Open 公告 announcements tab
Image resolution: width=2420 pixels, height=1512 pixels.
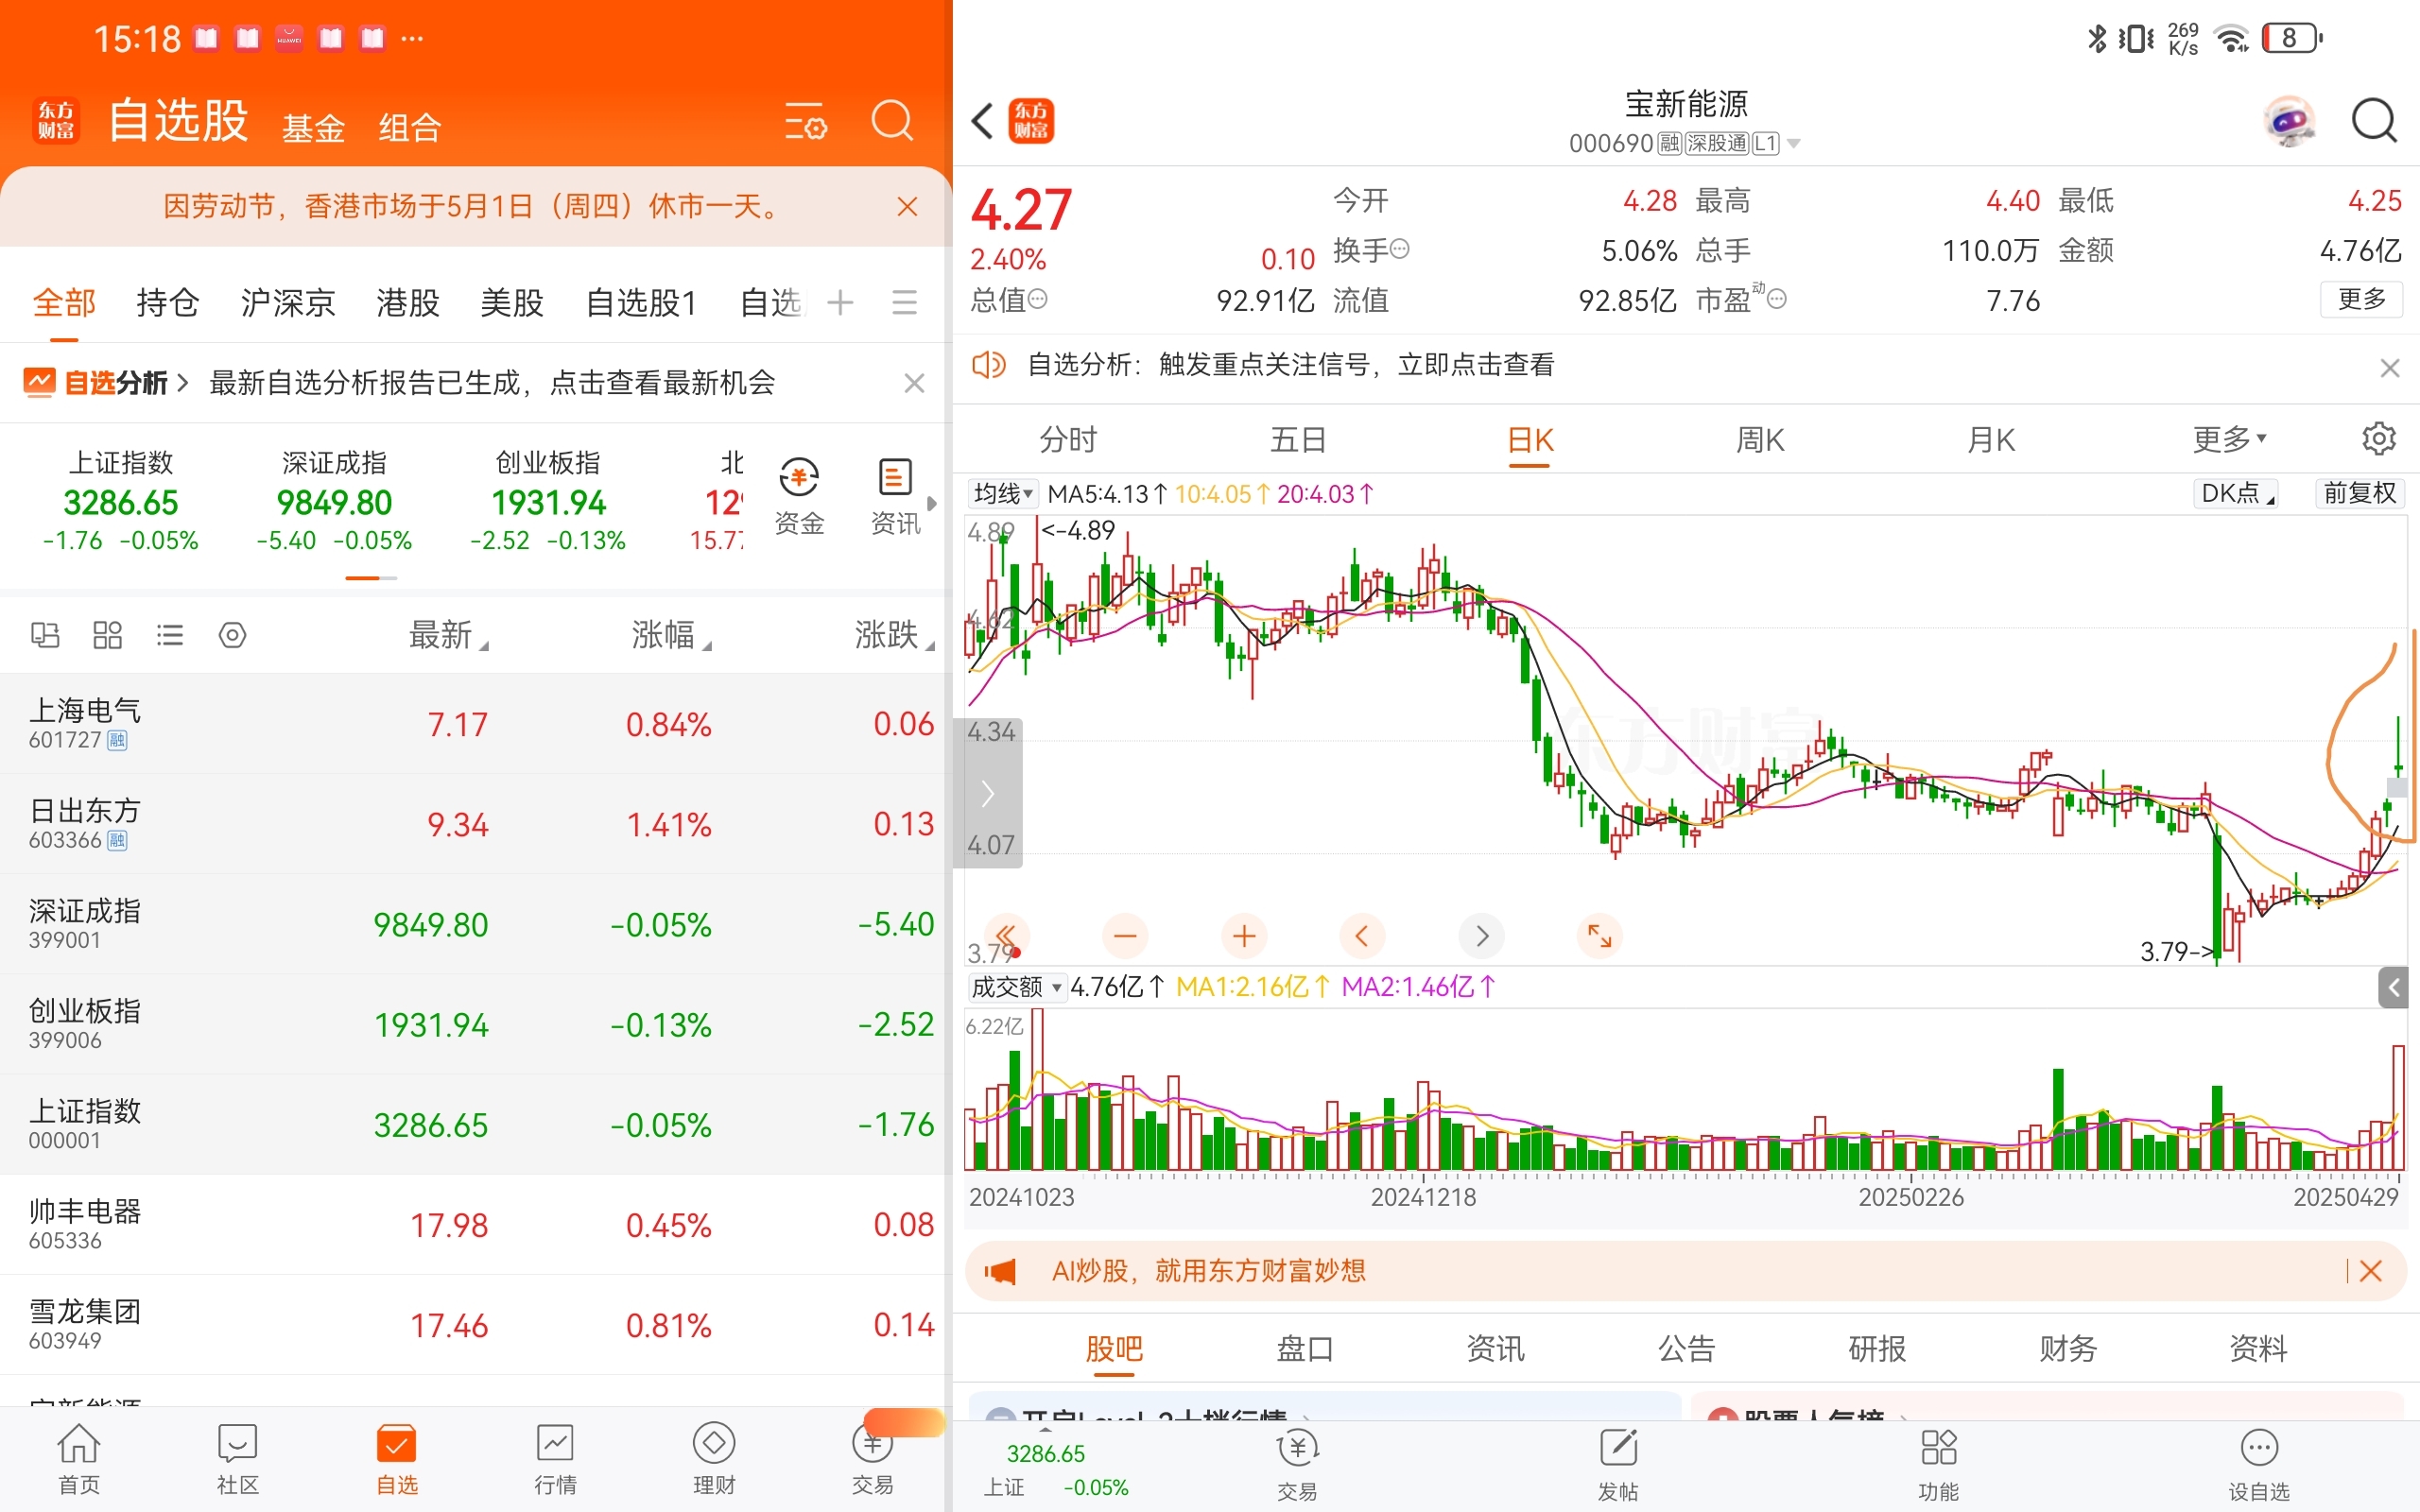point(1686,1349)
